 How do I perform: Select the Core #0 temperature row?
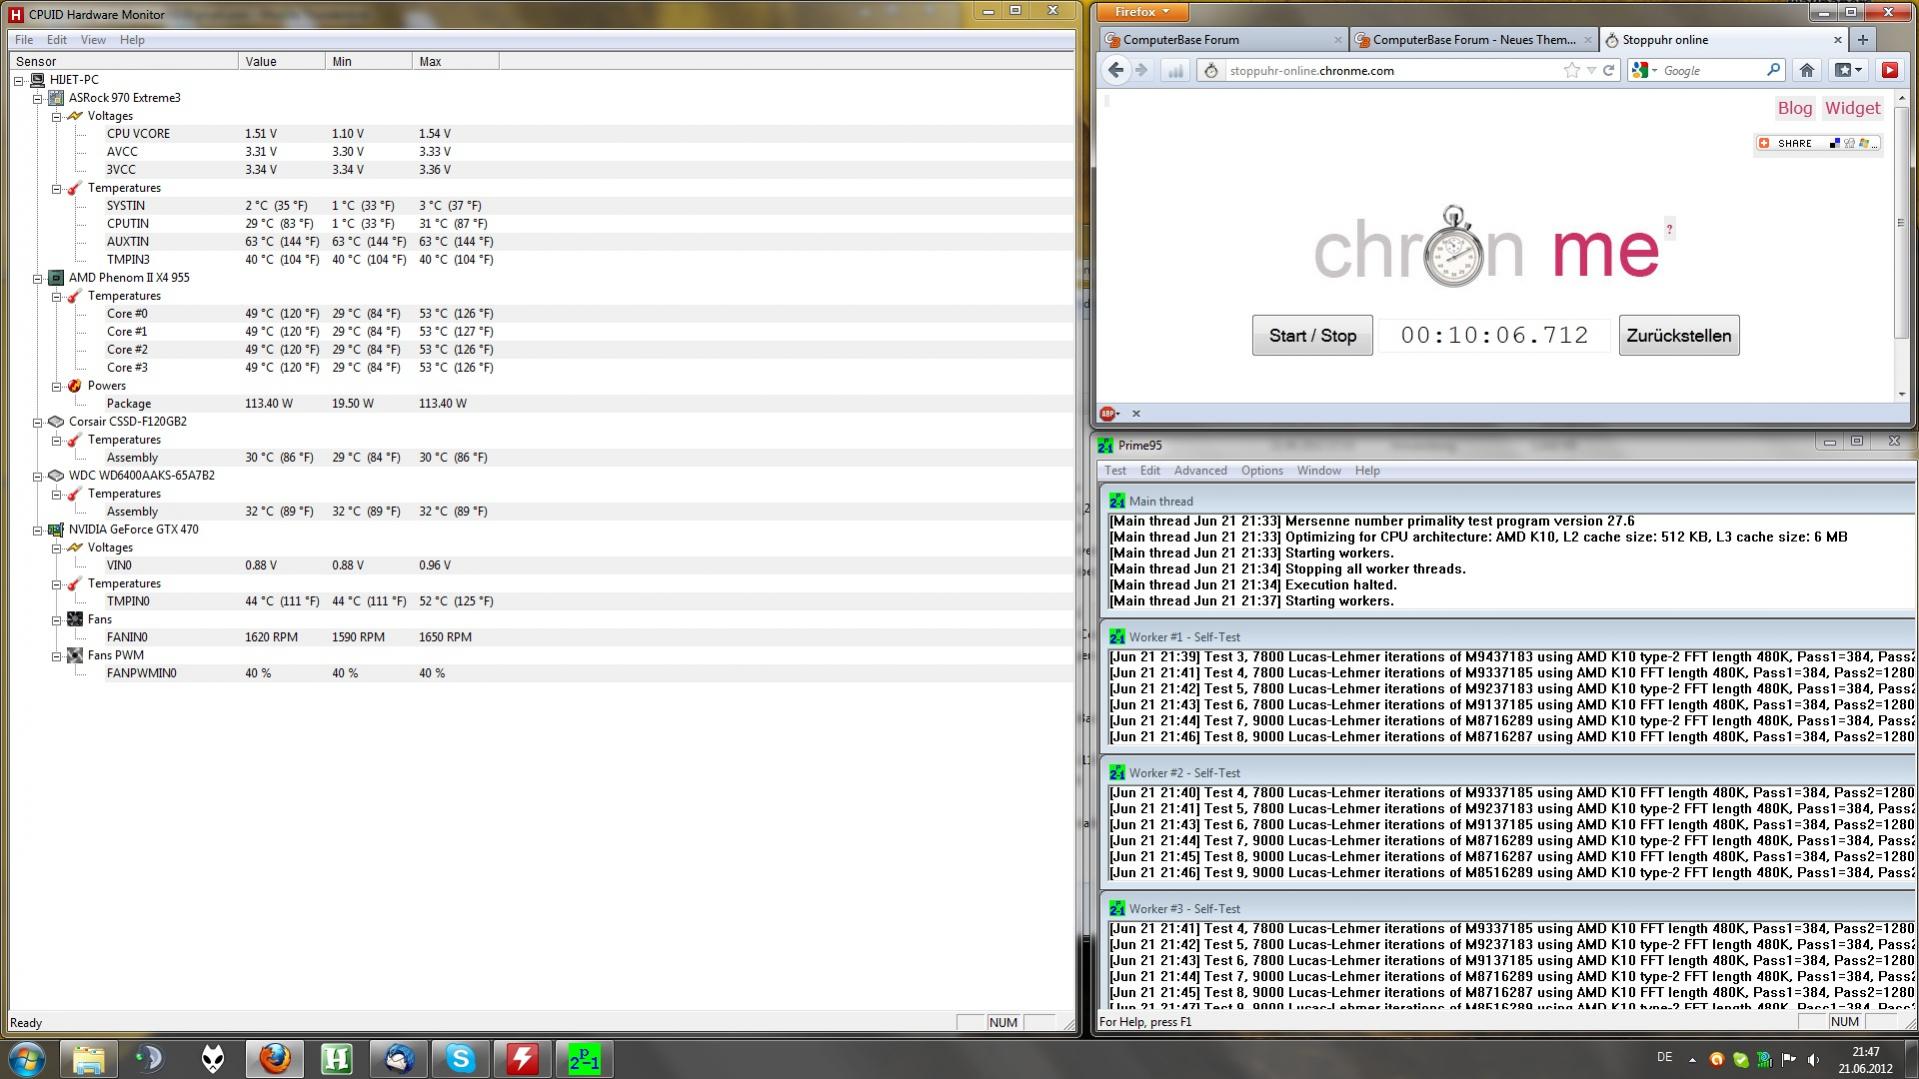pyautogui.click(x=540, y=314)
